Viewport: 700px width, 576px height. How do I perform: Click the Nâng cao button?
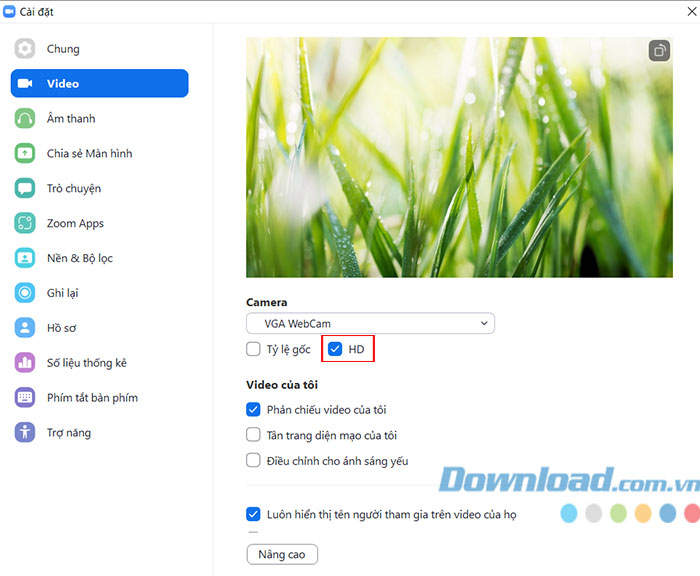coord(282,554)
